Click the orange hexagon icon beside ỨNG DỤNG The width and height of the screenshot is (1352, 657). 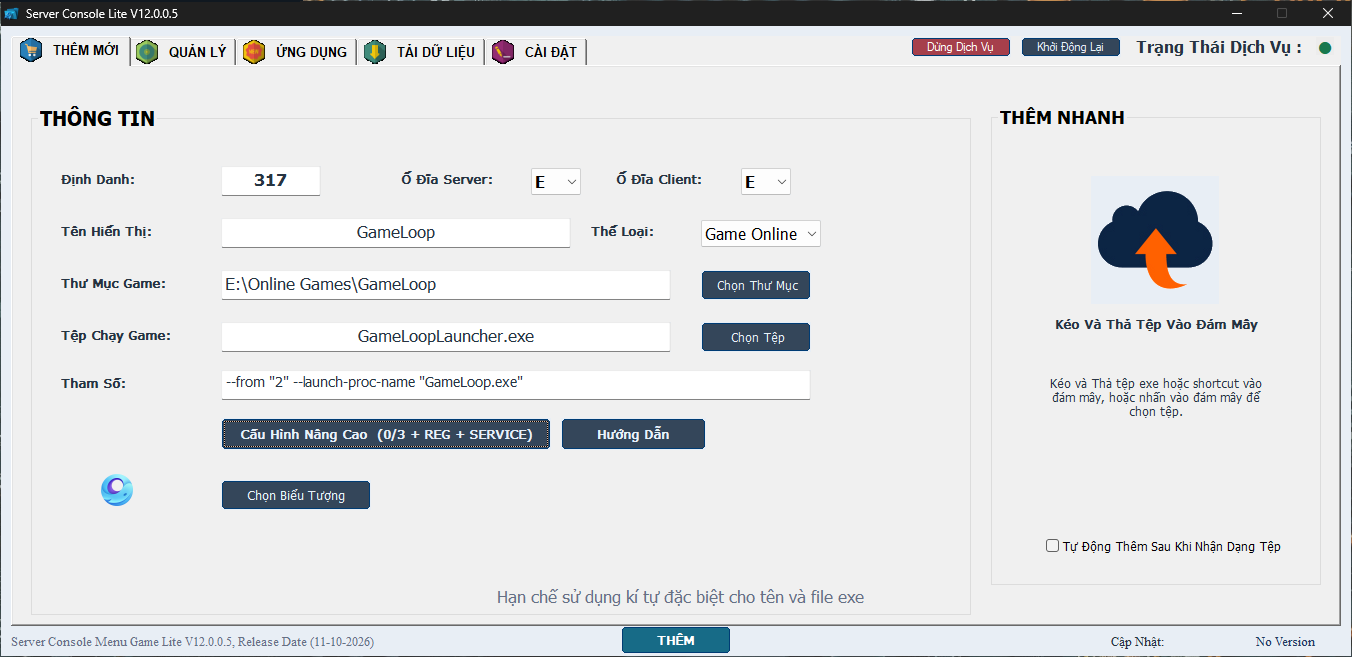click(x=254, y=52)
